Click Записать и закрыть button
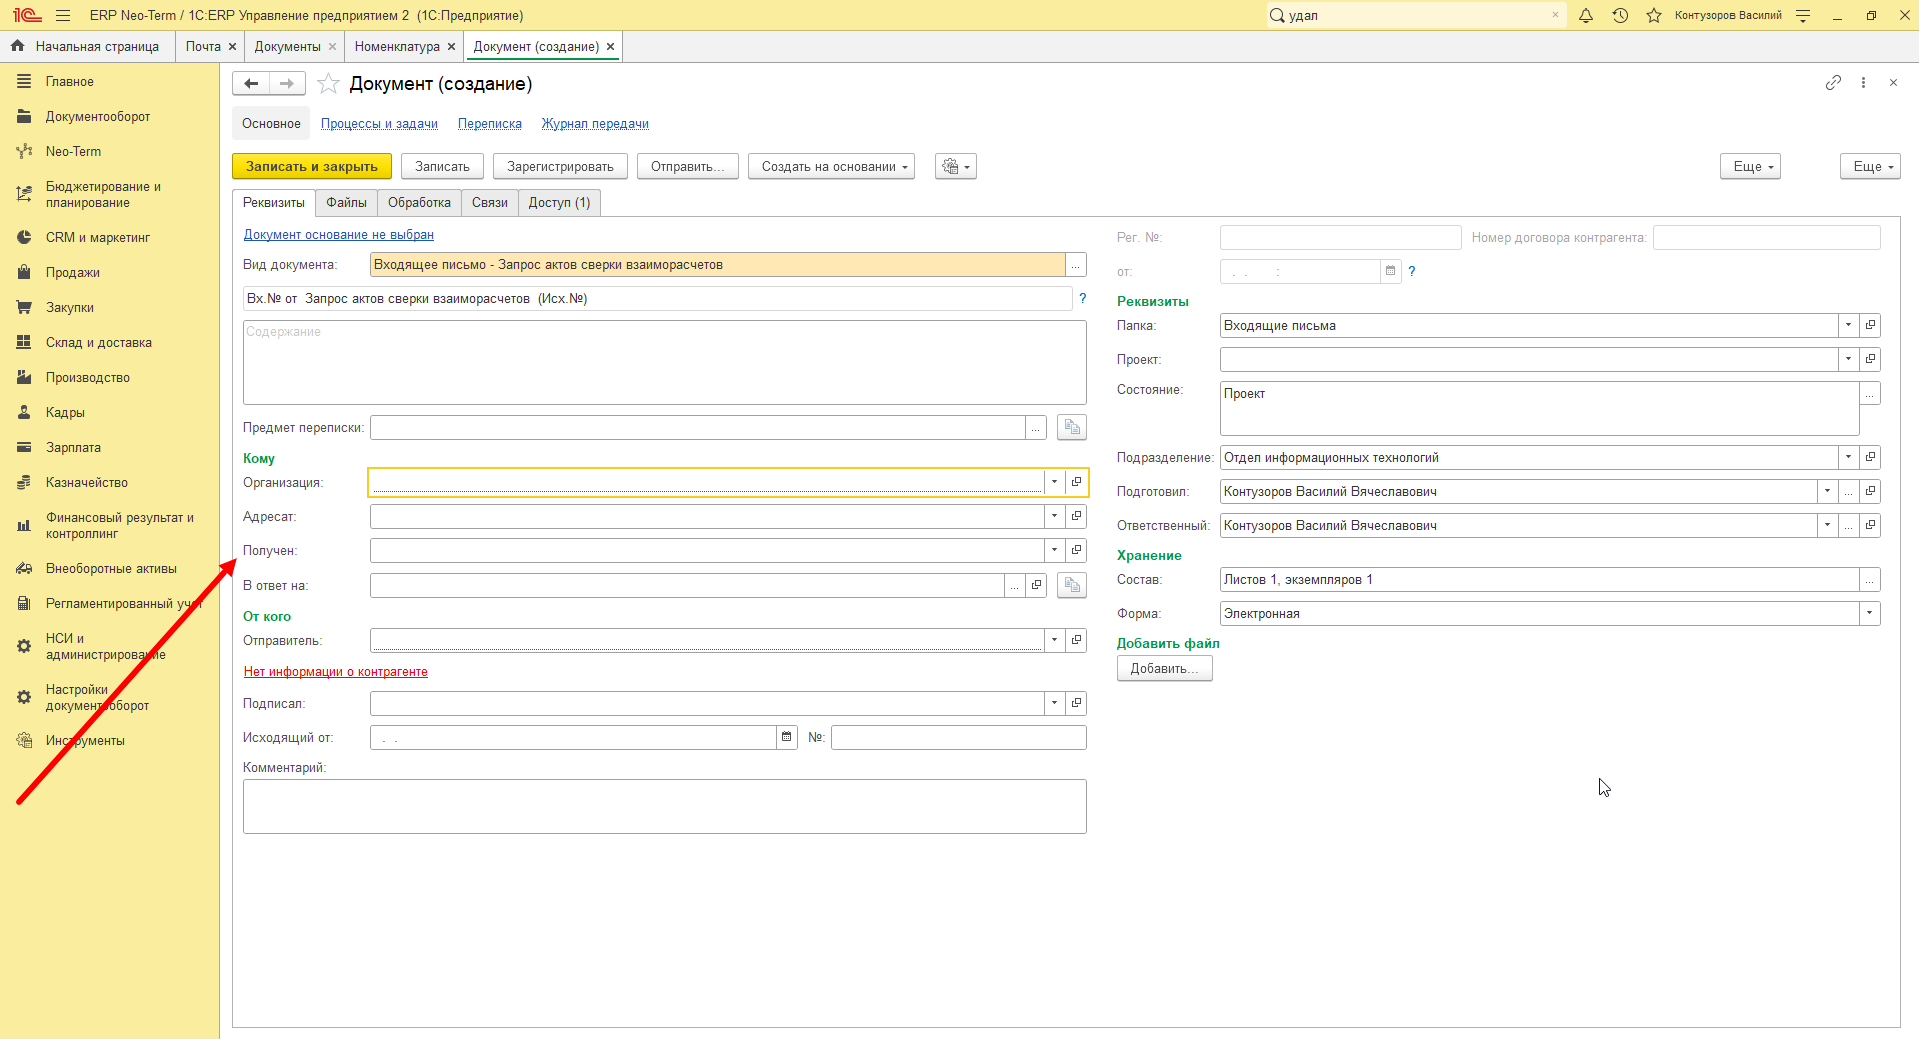Image resolution: width=1919 pixels, height=1039 pixels. (x=312, y=166)
